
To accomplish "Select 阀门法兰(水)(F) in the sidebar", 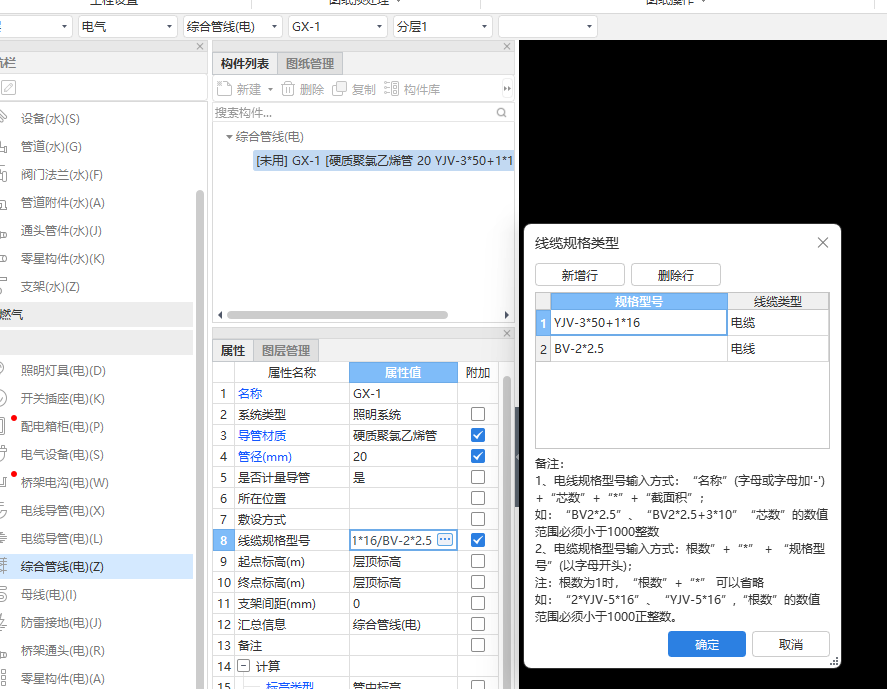I will [61, 175].
